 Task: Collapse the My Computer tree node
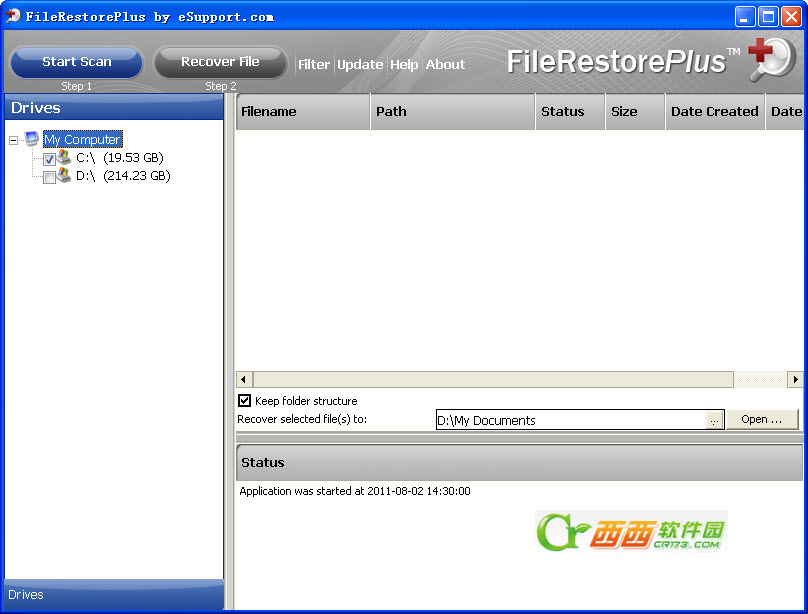coord(14,140)
